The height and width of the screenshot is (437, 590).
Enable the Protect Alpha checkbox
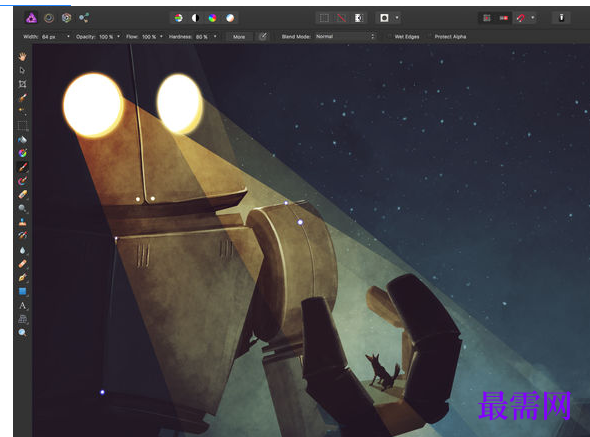(429, 37)
